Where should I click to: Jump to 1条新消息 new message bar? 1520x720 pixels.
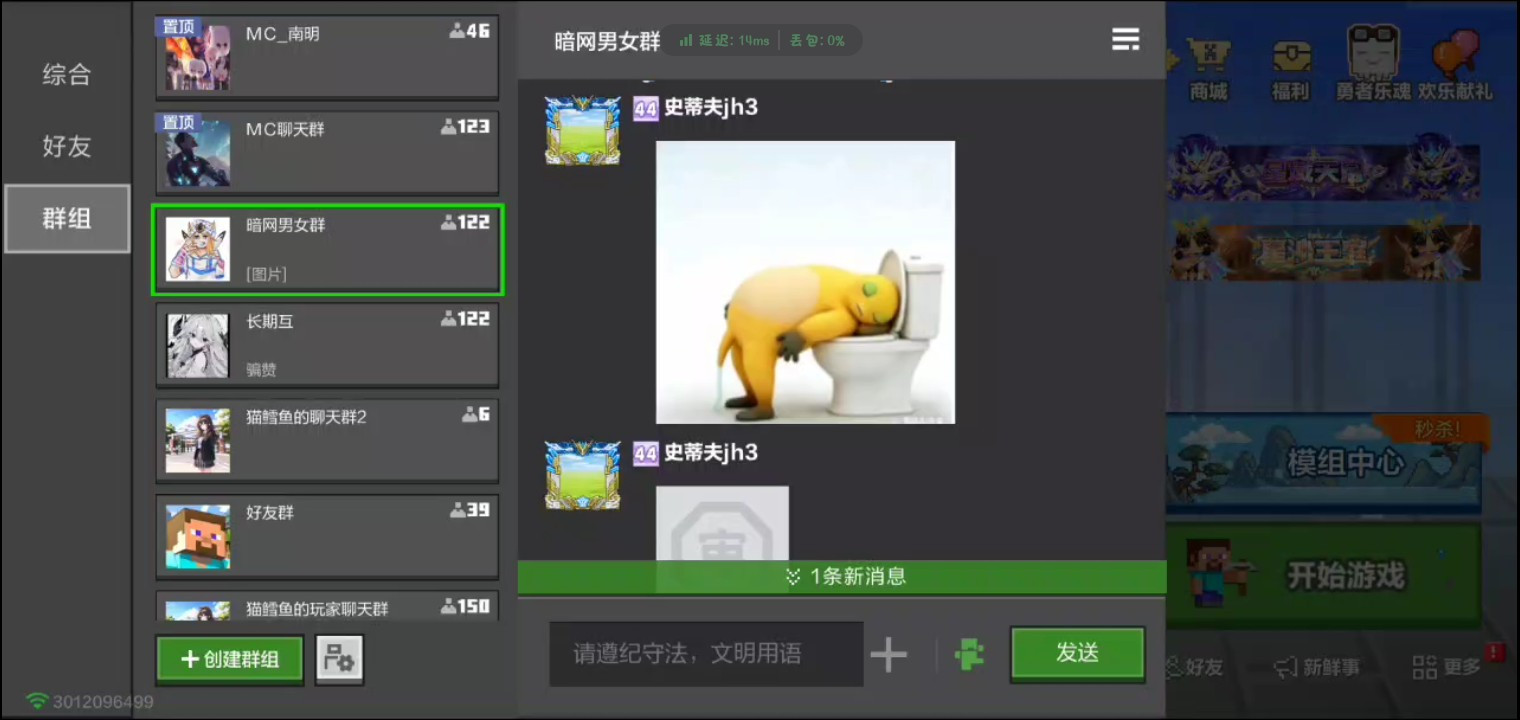[842, 576]
